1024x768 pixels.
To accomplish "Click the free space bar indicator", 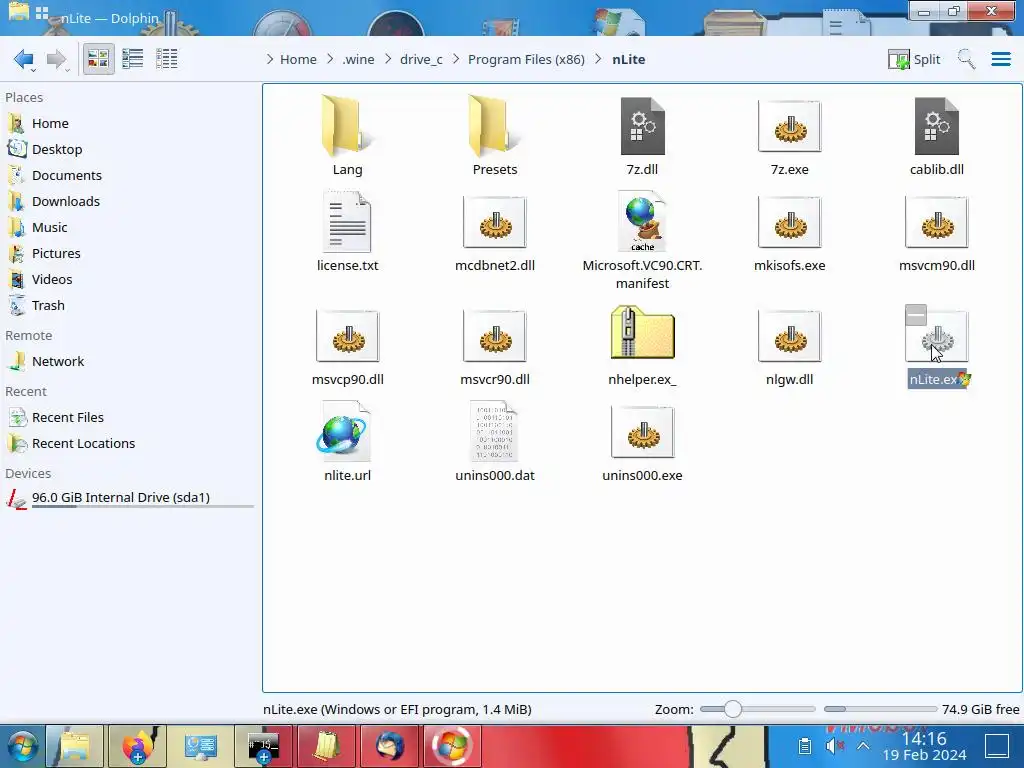I will (880, 709).
